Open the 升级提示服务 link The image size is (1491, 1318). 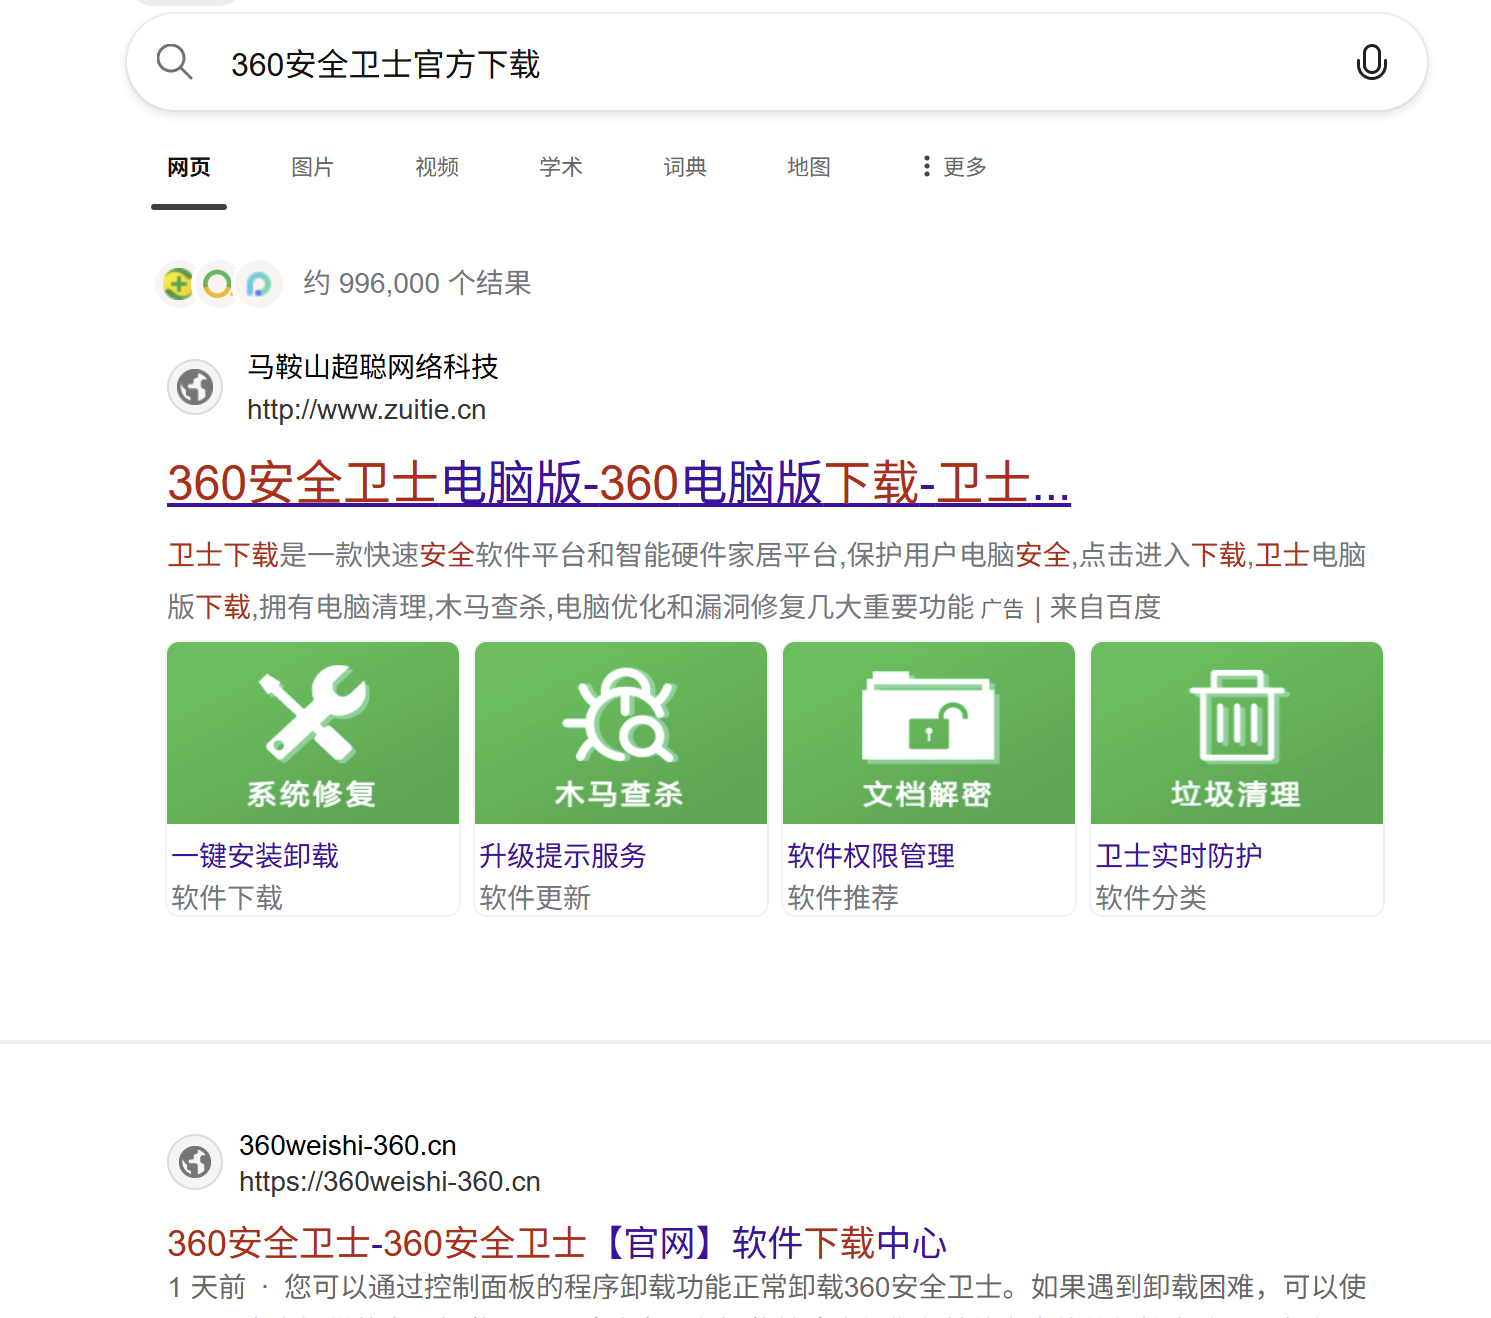[x=563, y=856]
